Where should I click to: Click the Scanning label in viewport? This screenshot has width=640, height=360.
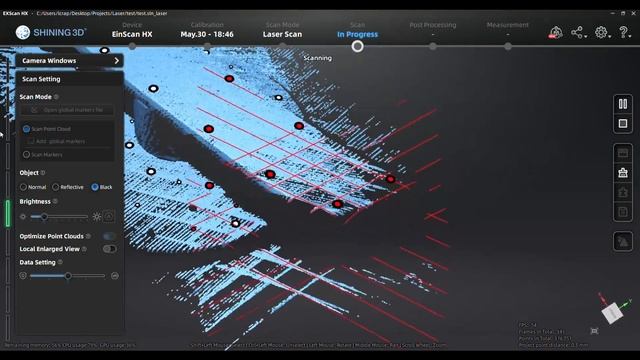click(318, 58)
